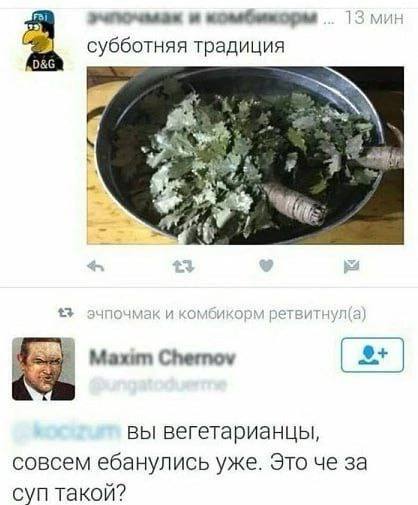Image resolution: width=418 pixels, height=505 pixels.
Task: Open the attached photo of leaves in a bowl
Action: point(245,155)
